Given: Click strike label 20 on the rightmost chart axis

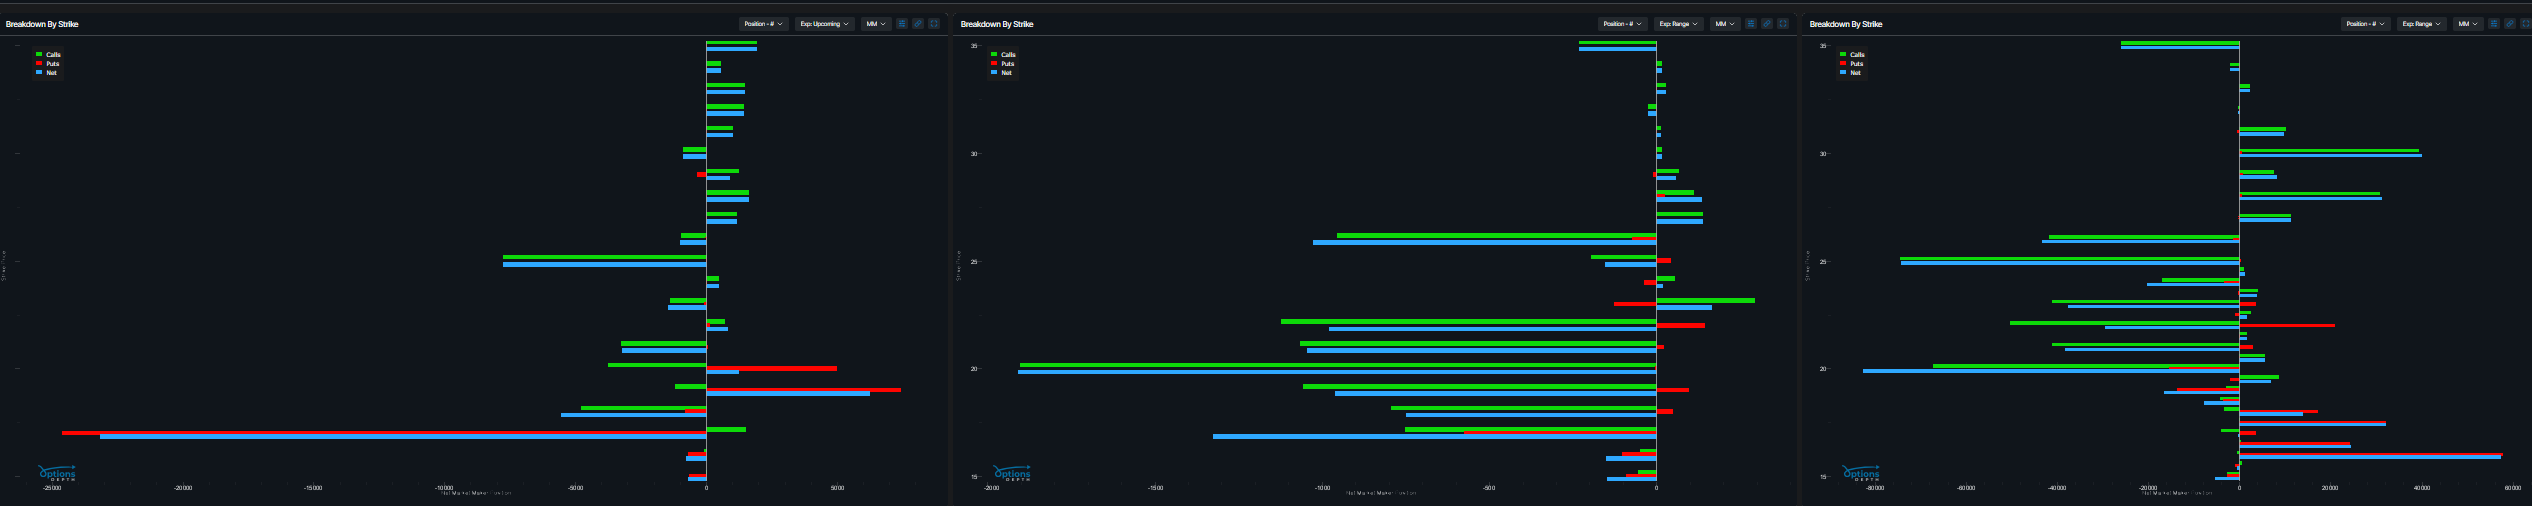Looking at the screenshot, I should pyautogui.click(x=1822, y=369).
